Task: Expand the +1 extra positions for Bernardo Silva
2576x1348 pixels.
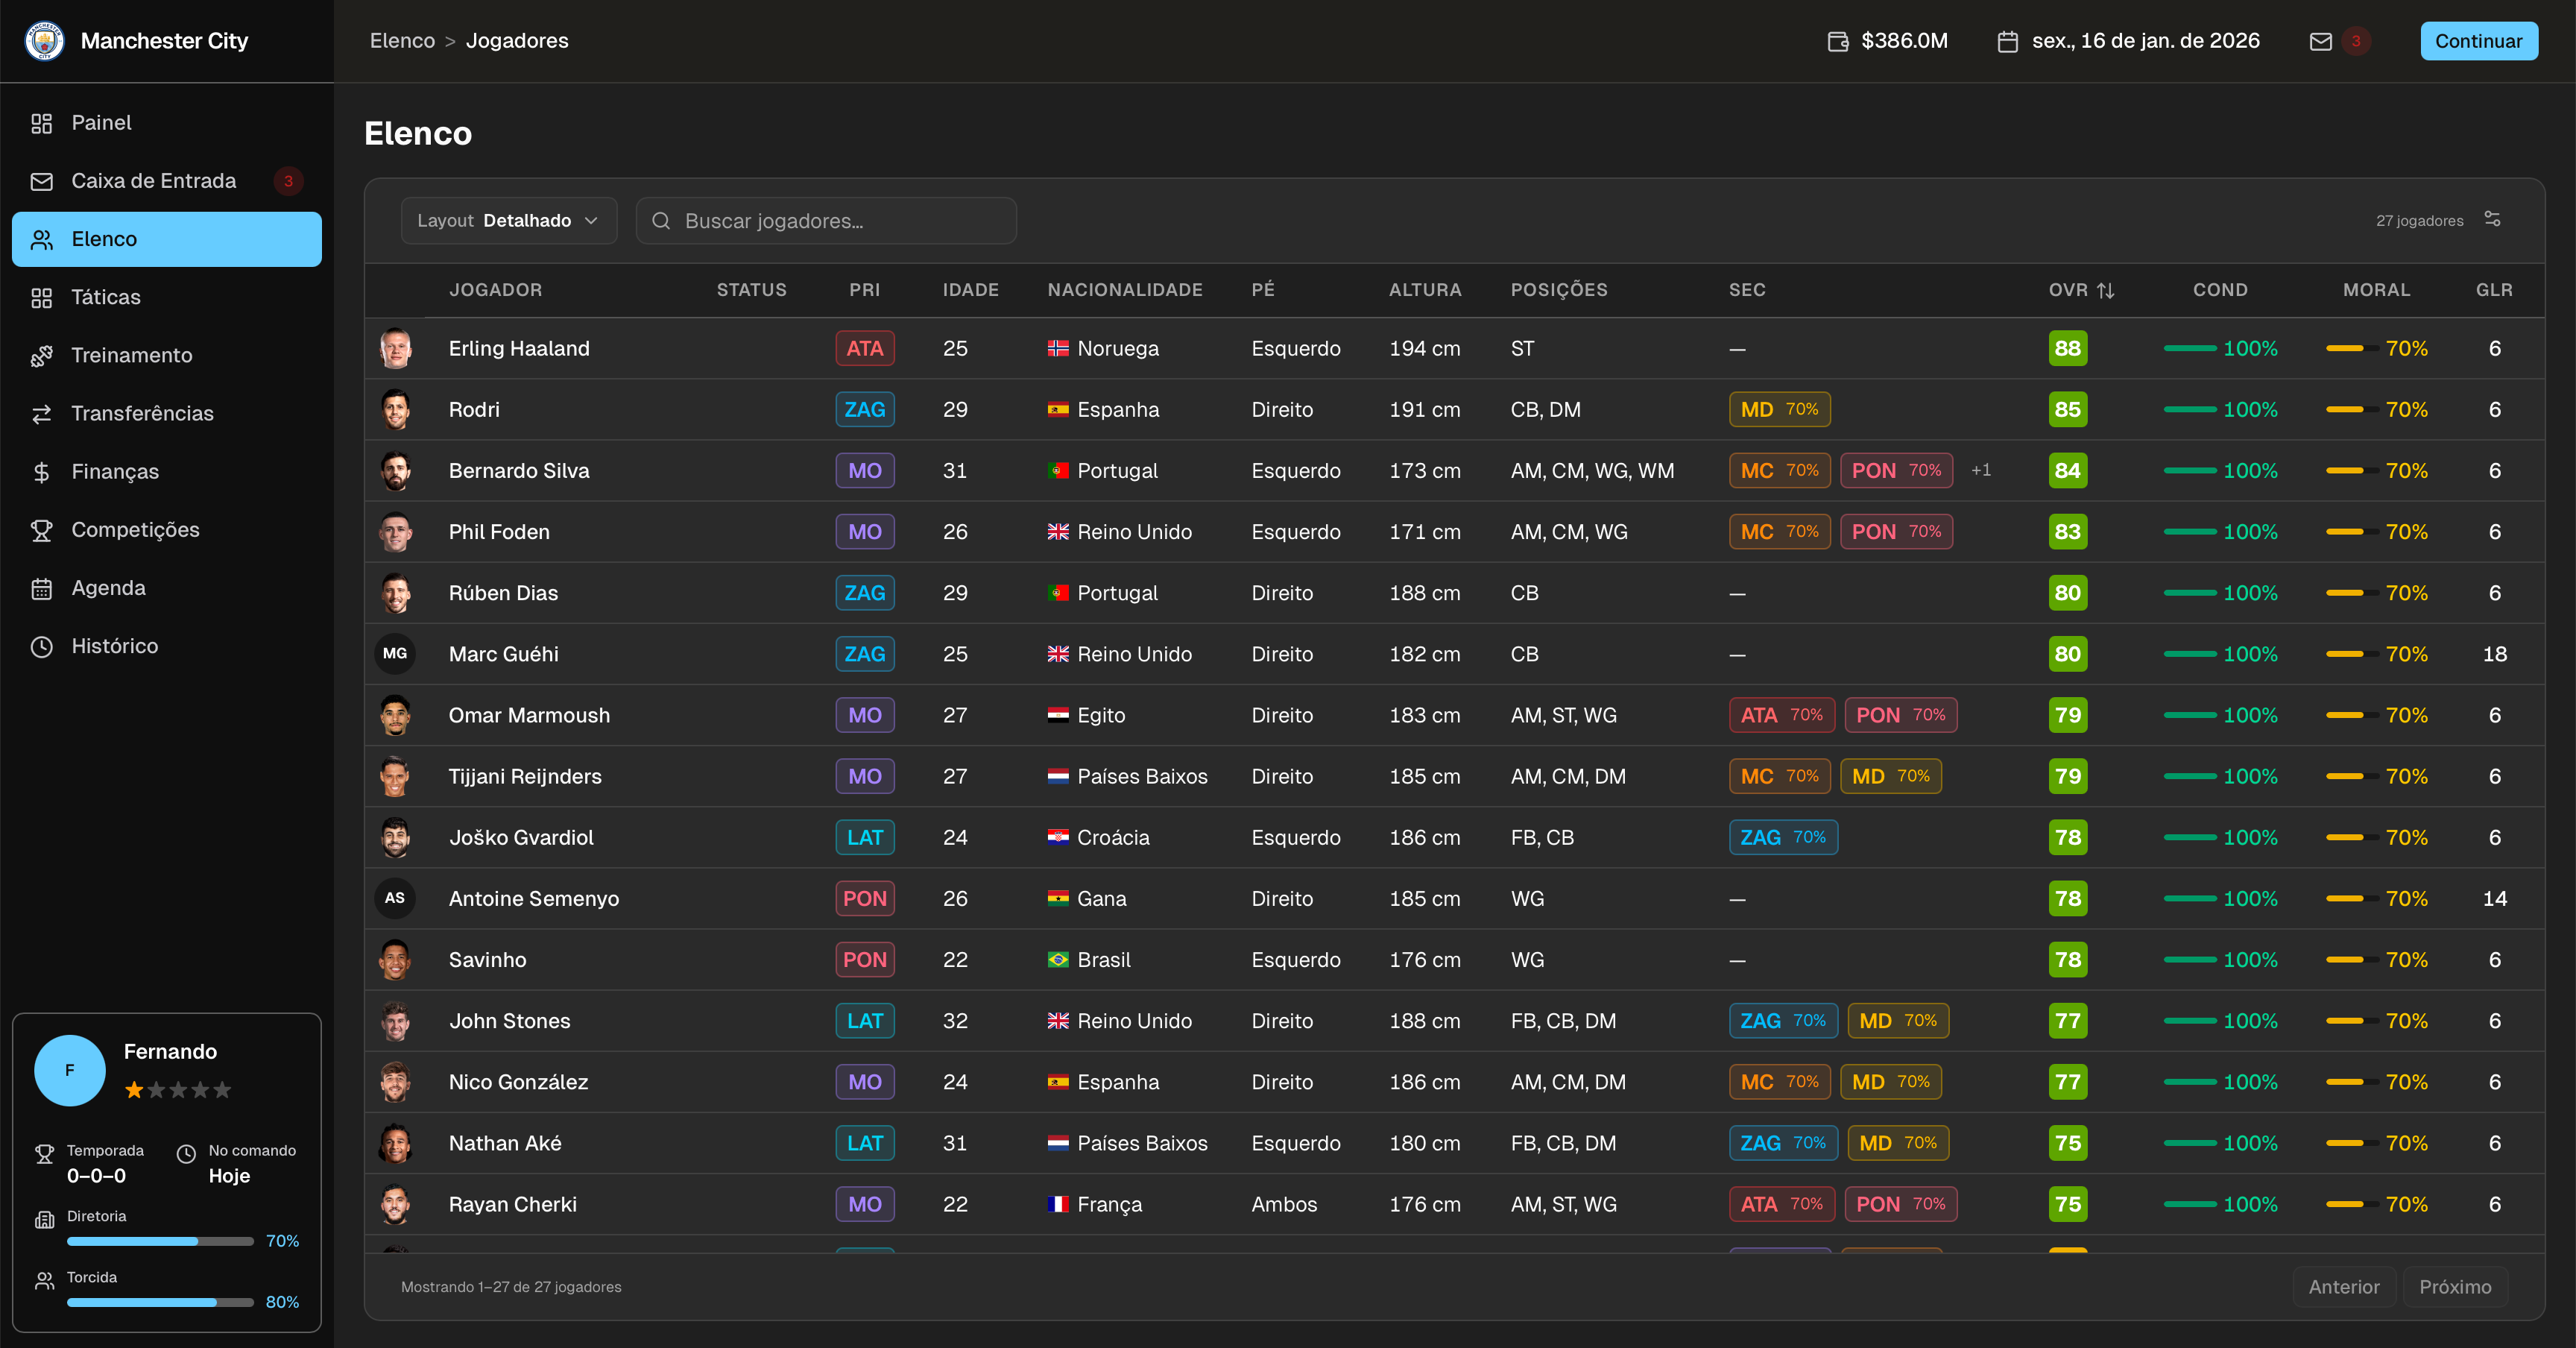Action: (x=1980, y=470)
